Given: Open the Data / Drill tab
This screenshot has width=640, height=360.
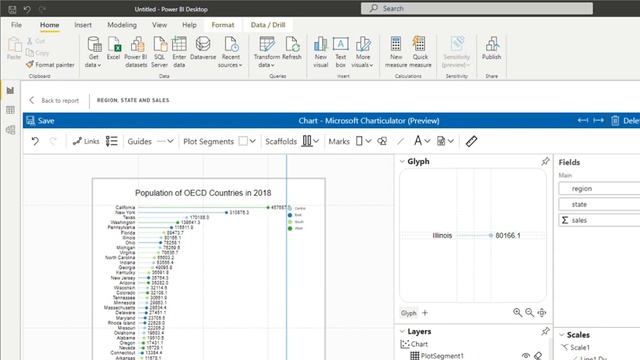Looking at the screenshot, I should [268, 25].
